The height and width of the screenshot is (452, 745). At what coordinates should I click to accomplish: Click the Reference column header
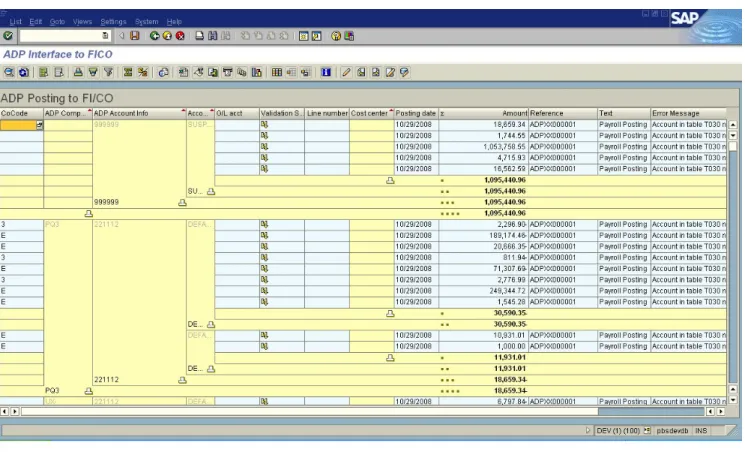tap(563, 113)
